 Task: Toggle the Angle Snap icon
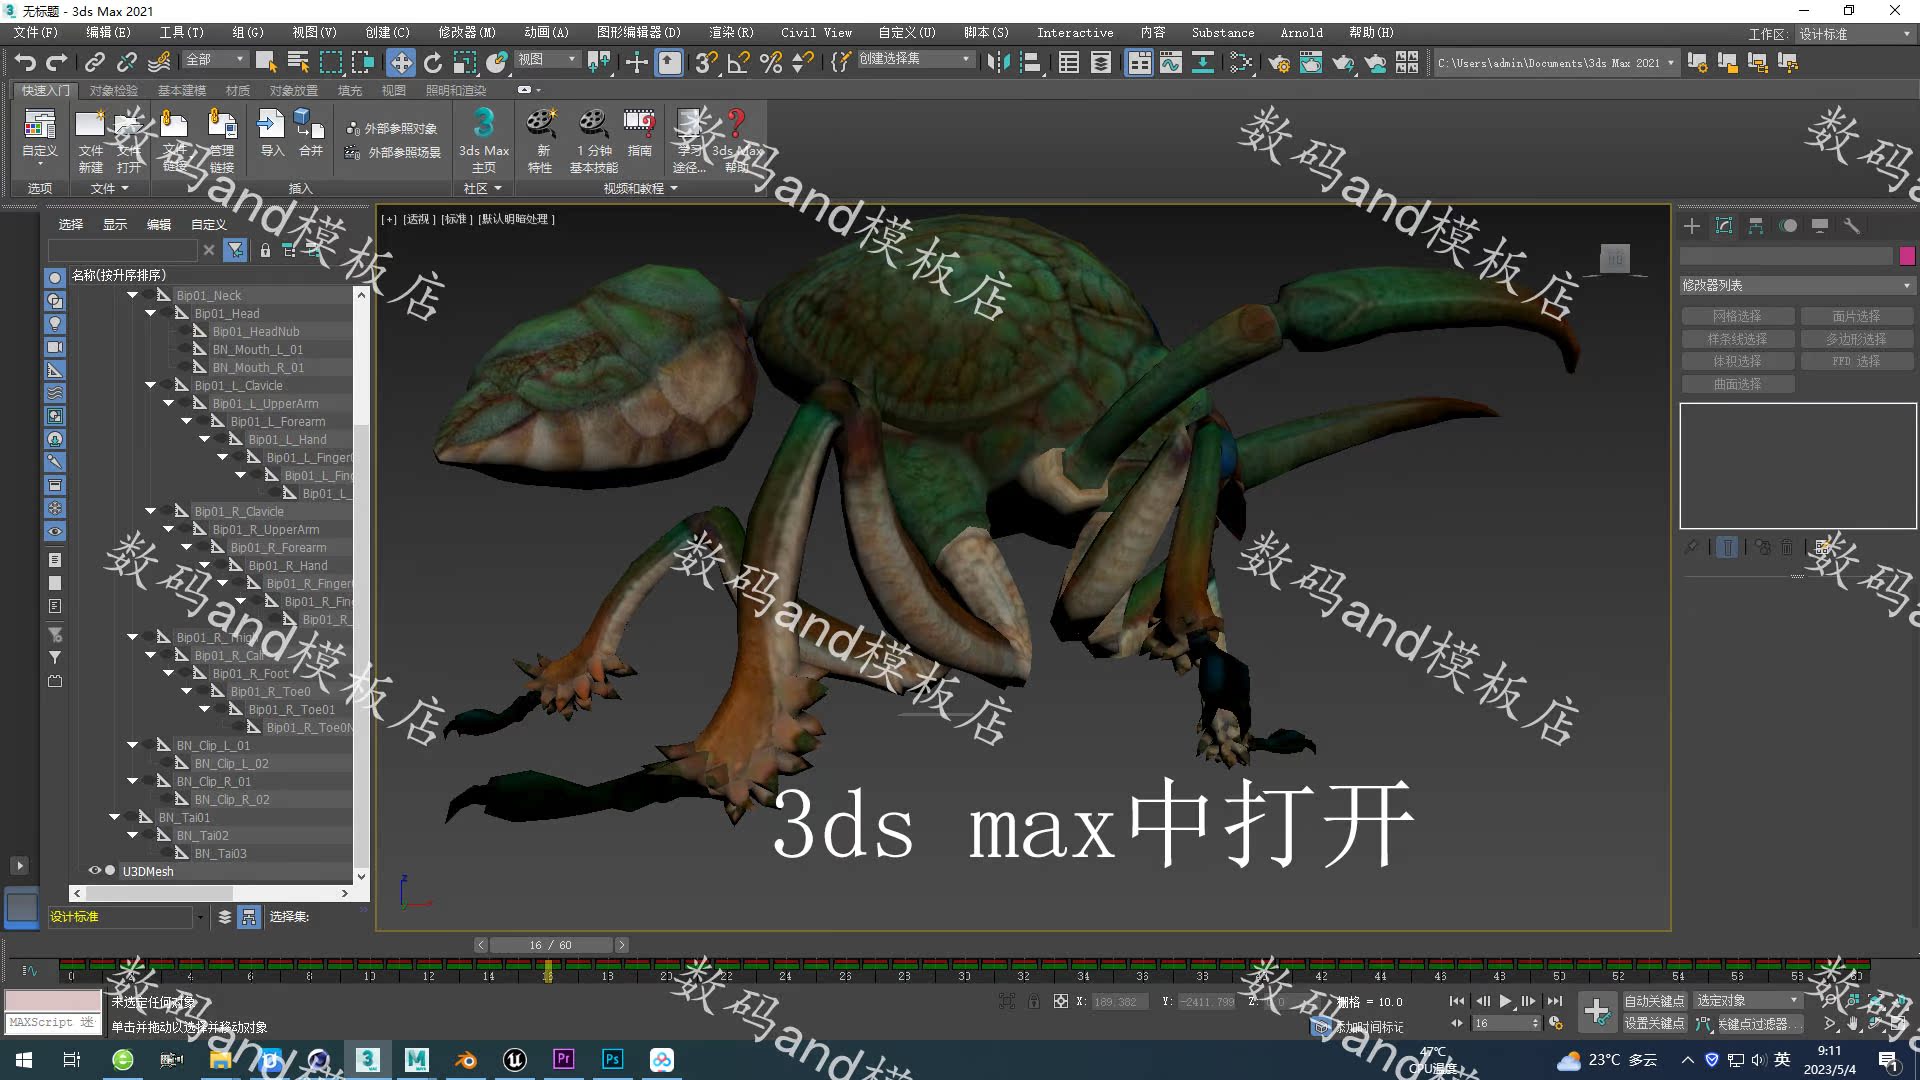739,63
